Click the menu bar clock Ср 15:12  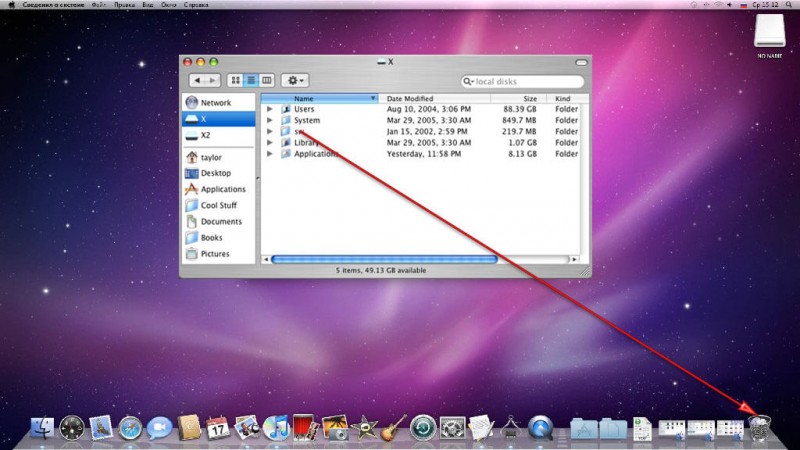pos(765,5)
